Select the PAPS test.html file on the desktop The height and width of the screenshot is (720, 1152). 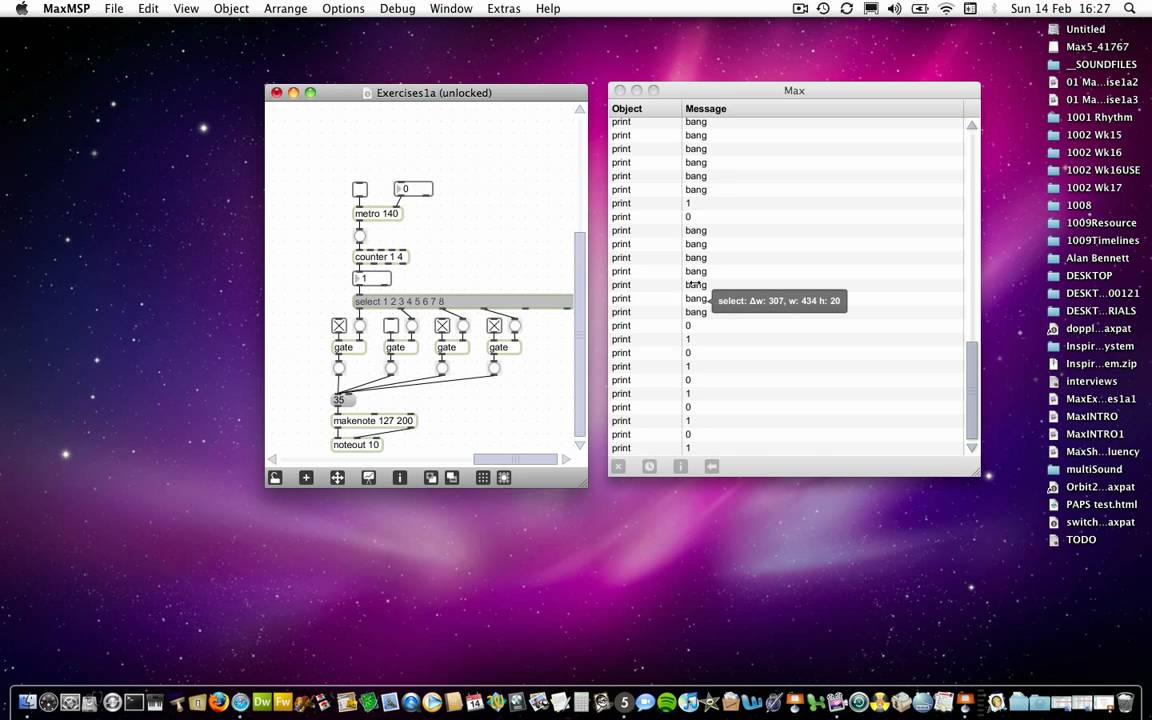click(x=1101, y=505)
